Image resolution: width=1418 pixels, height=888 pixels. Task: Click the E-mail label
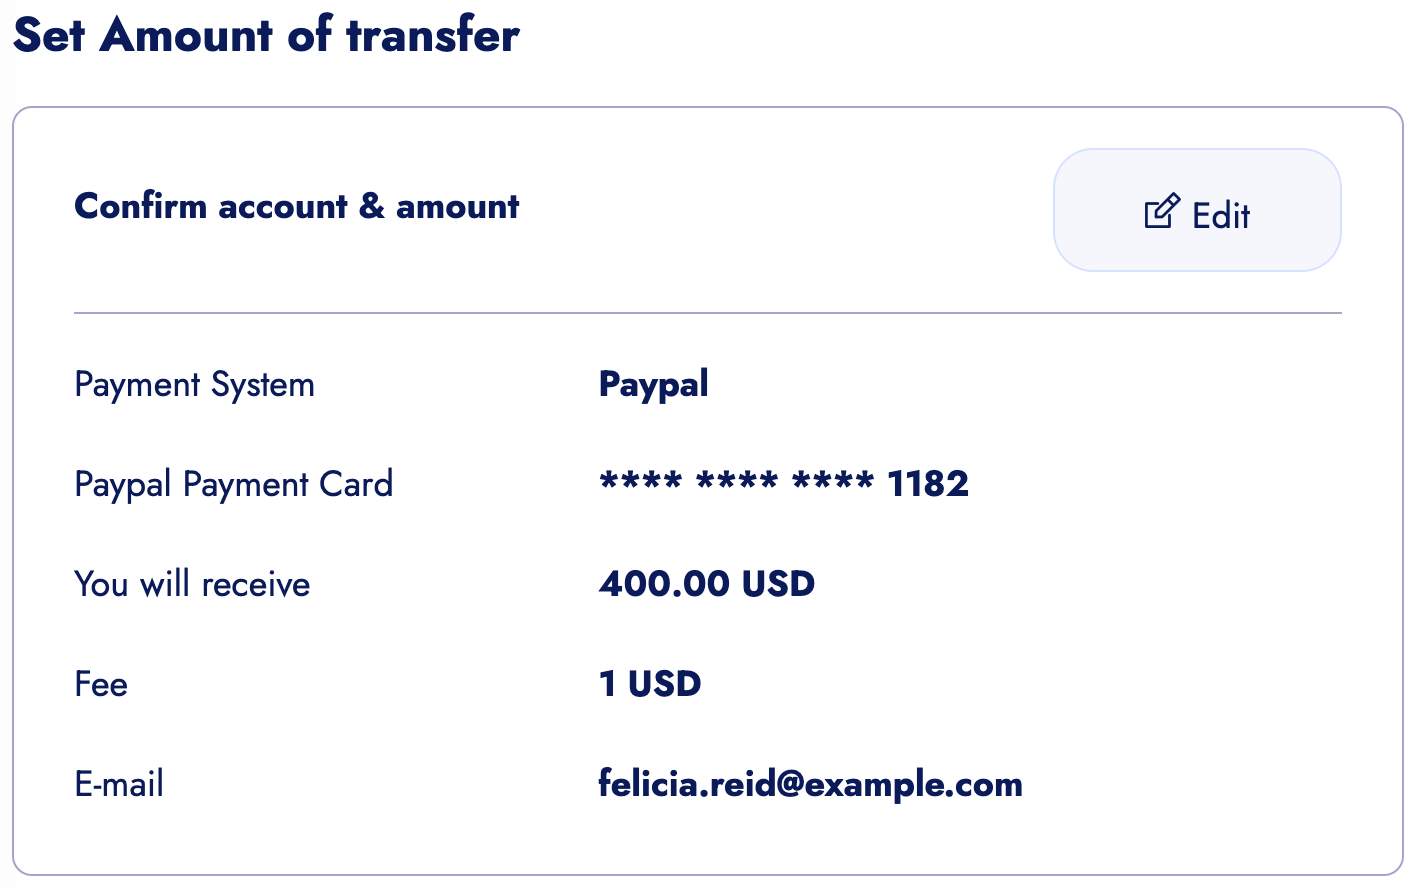[119, 785]
